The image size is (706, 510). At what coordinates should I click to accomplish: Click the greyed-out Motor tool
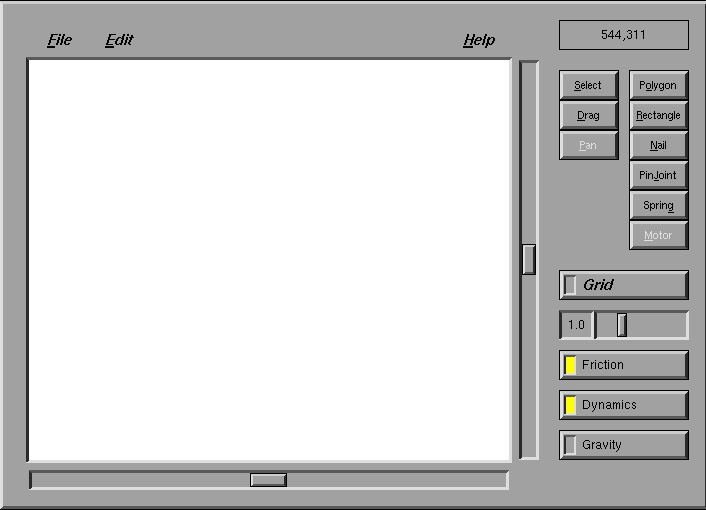658,235
